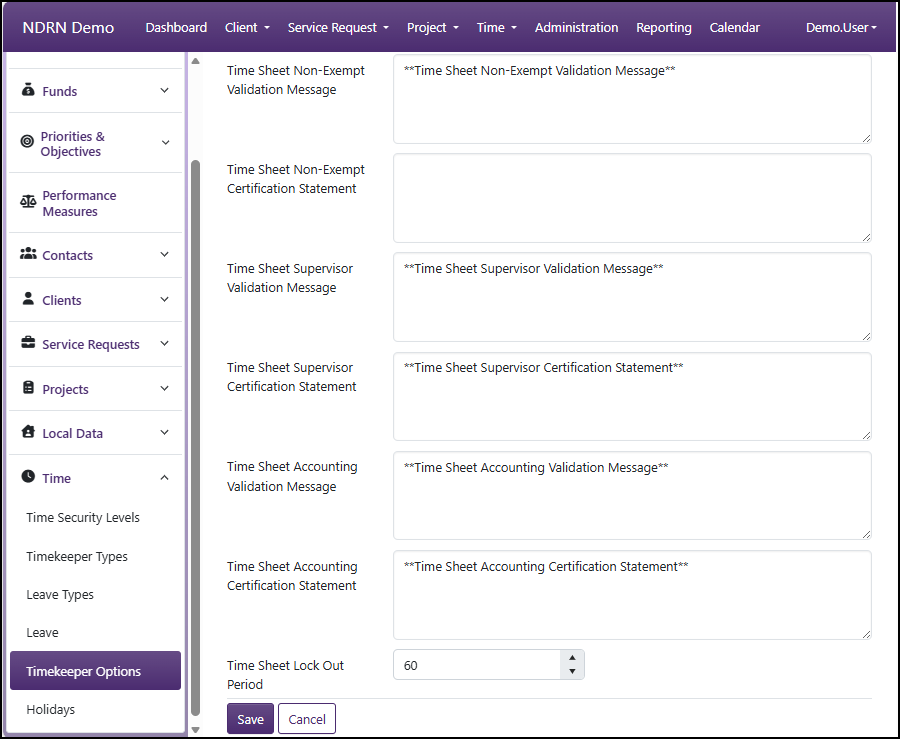Viewport: 900px width, 739px height.
Task: Open the Leave sidebar item
Action: click(42, 632)
